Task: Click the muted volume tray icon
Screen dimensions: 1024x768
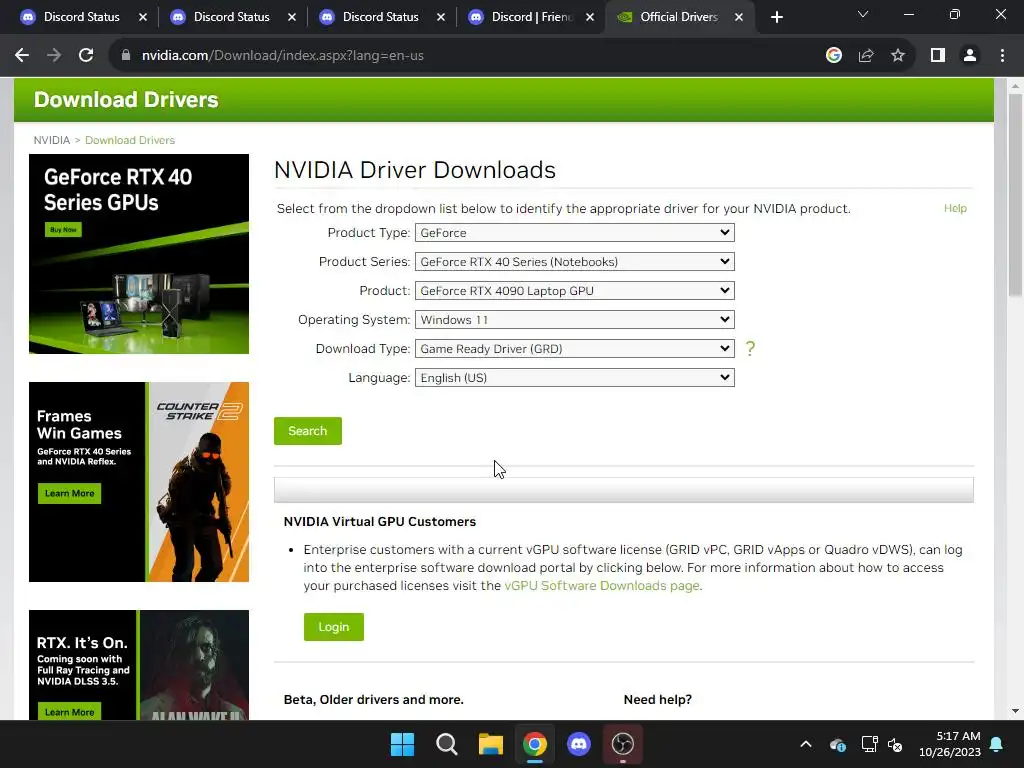Action: 895,744
